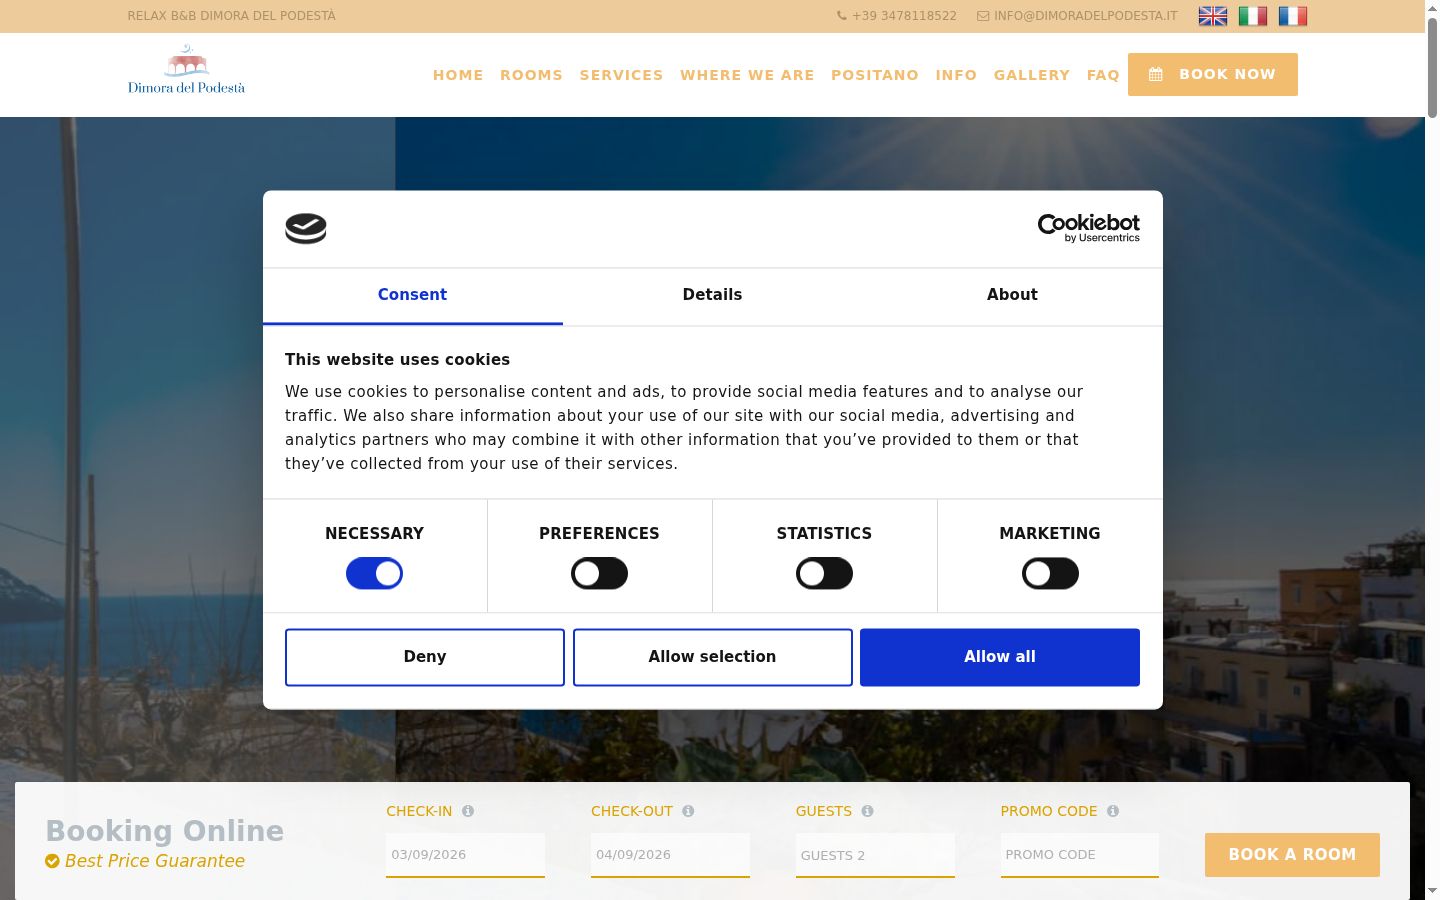The height and width of the screenshot is (900, 1440).
Task: Open the FAQ menu item
Action: 1103,75
